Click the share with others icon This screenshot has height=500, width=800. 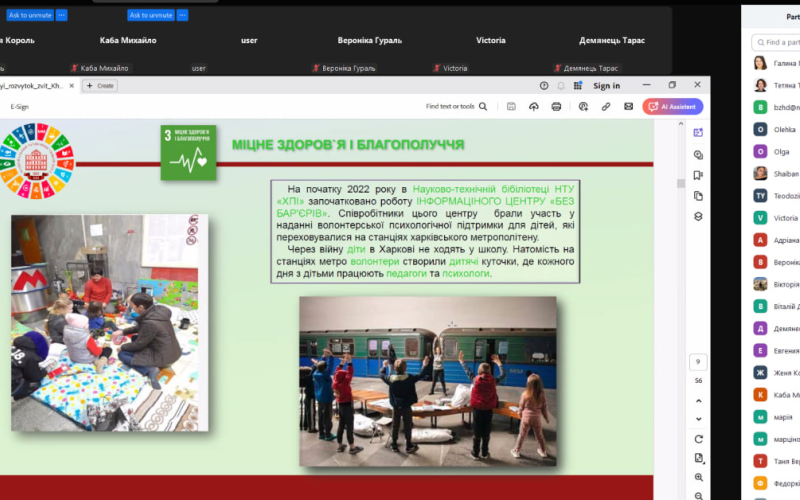[x=583, y=106]
